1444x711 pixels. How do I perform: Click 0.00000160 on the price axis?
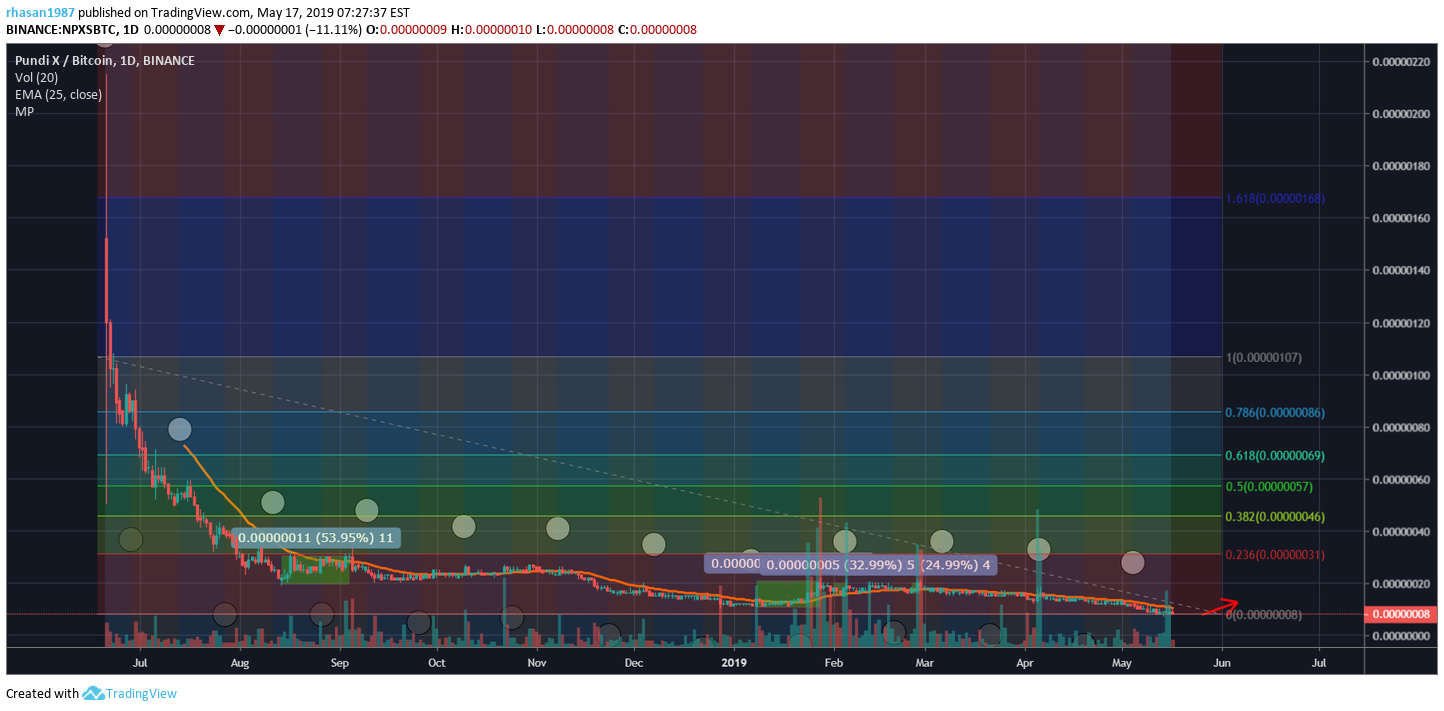pos(1402,218)
